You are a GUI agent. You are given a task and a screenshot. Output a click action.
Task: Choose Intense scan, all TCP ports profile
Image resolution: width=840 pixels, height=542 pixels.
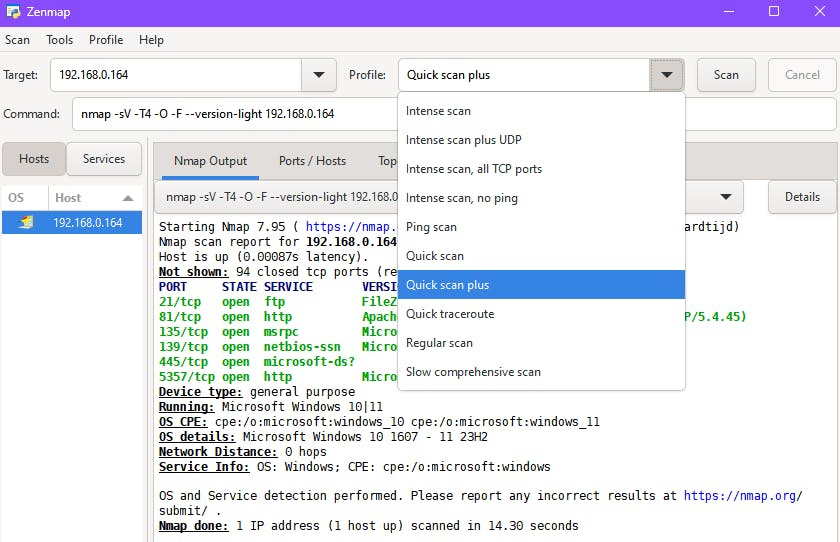click(542, 169)
